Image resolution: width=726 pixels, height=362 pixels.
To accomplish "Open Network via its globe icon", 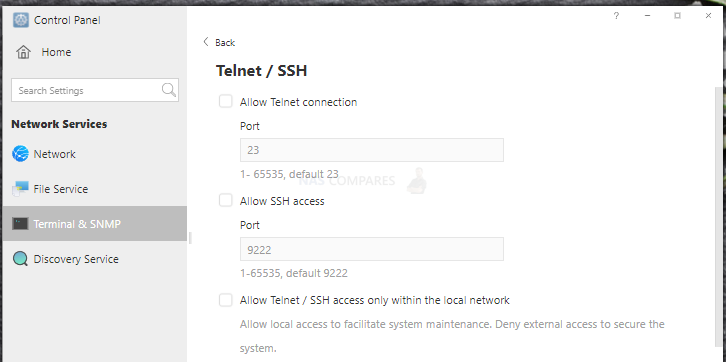I will click(20, 154).
